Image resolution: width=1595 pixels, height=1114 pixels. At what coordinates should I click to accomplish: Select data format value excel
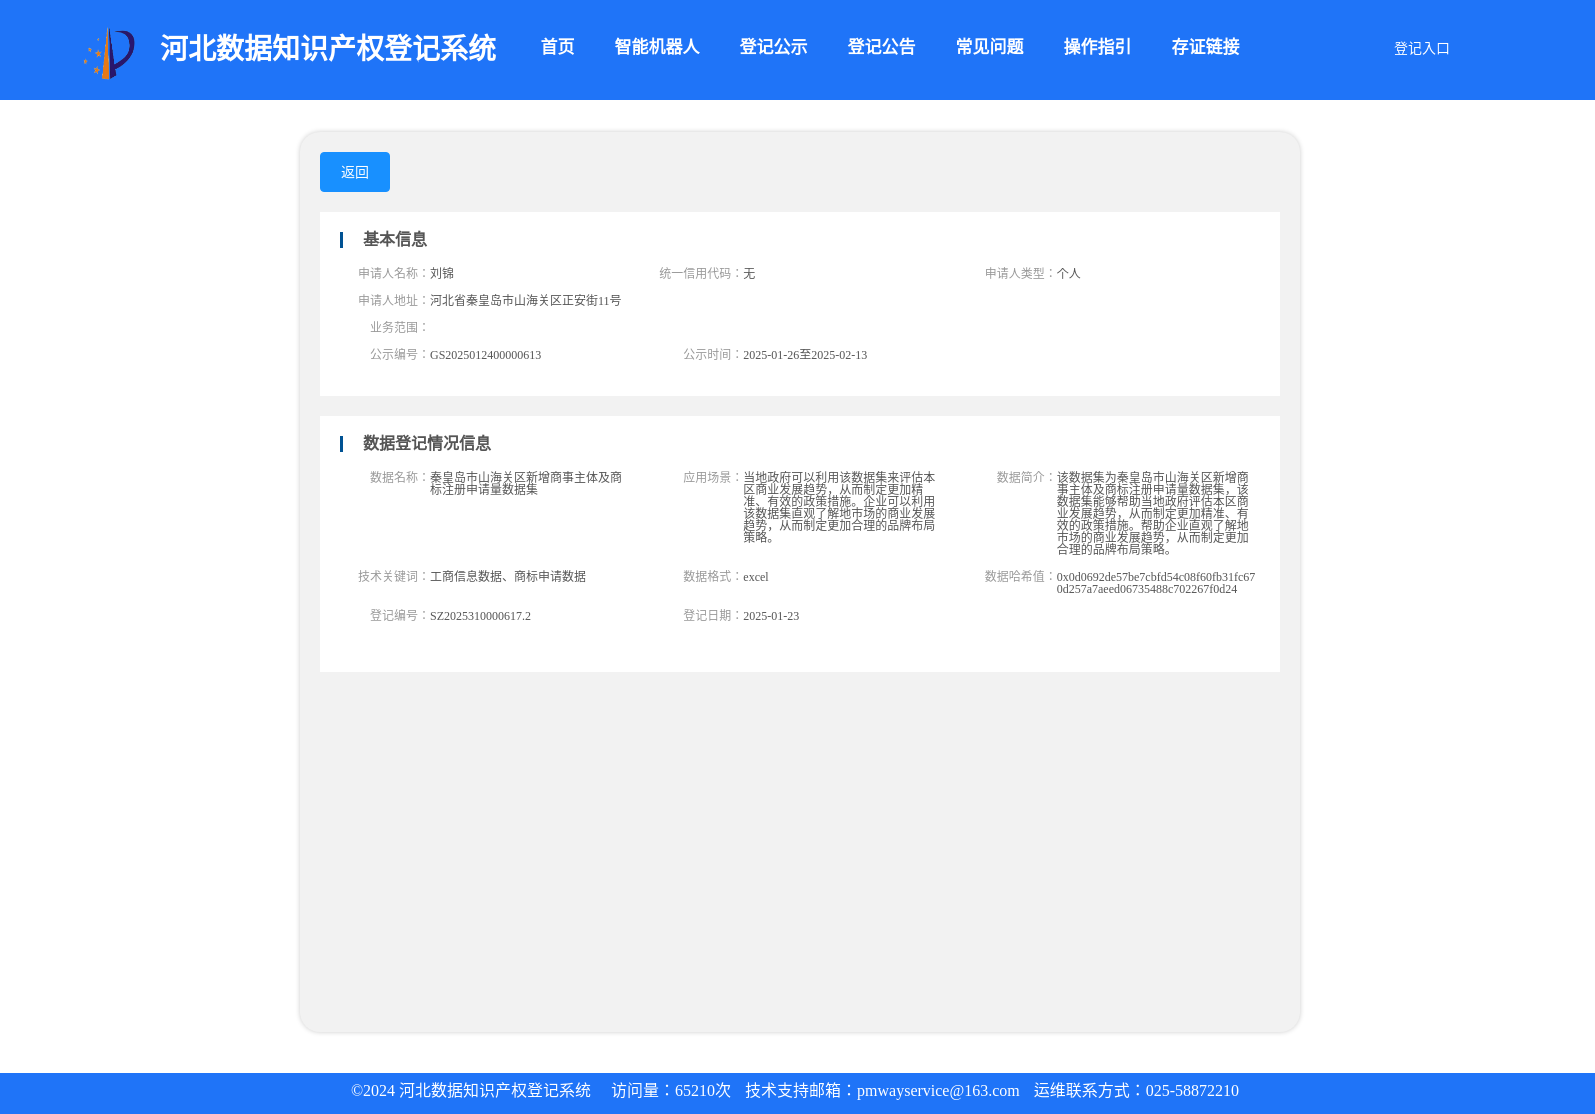(756, 577)
